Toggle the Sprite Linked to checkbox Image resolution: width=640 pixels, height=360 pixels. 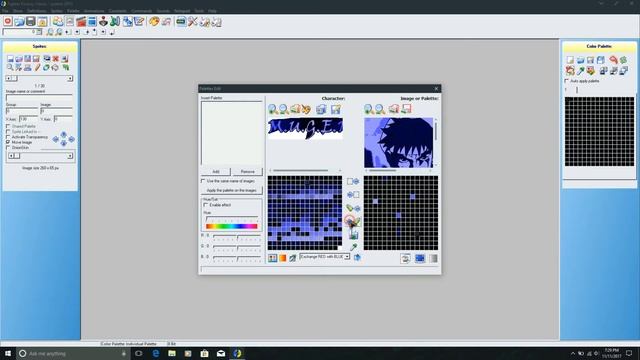click(8, 132)
